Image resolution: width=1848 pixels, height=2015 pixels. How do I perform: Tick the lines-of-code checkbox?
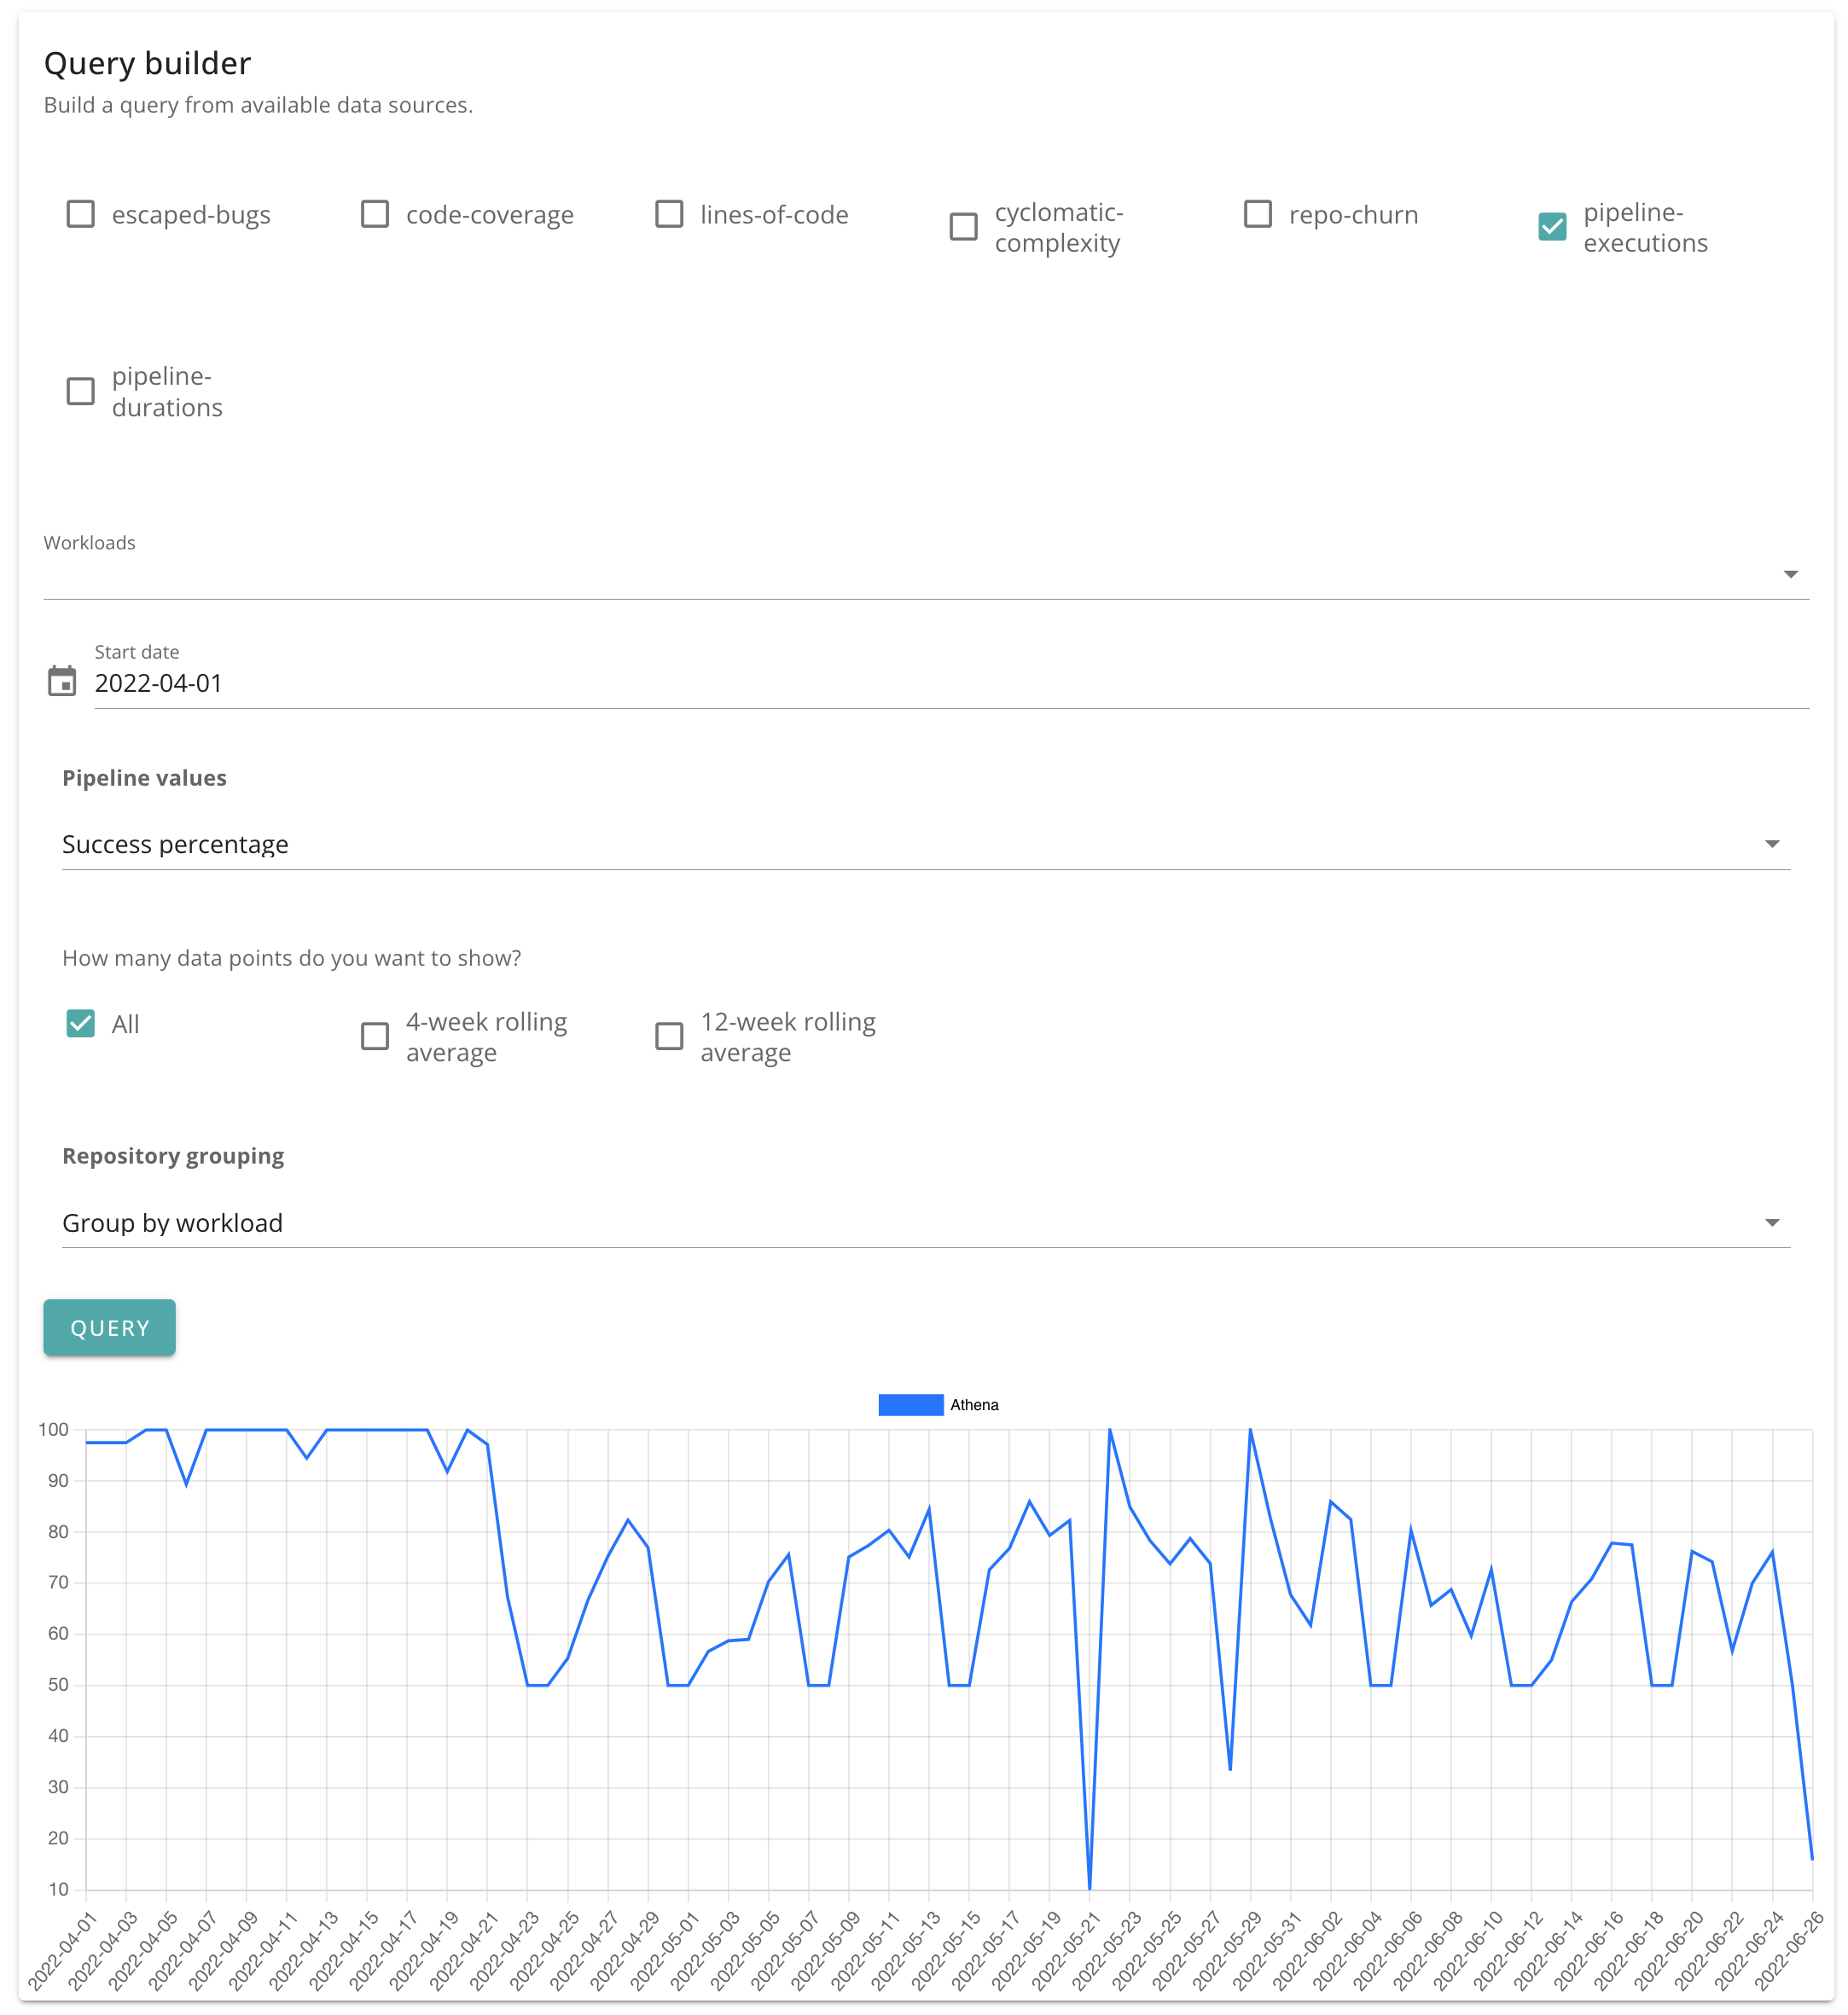tap(669, 215)
